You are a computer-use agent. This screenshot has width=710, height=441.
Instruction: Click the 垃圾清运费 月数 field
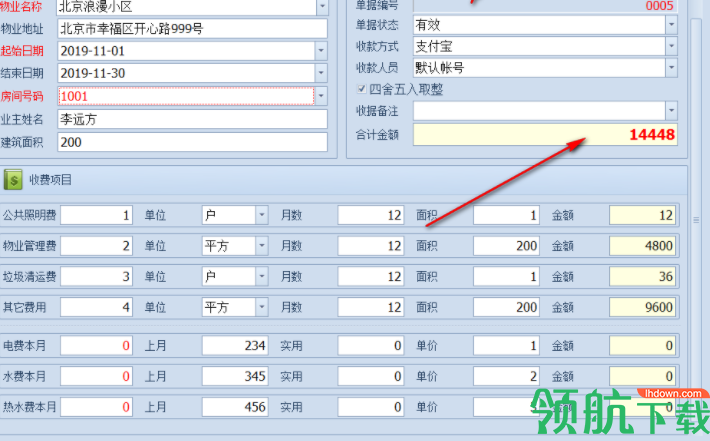(371, 277)
